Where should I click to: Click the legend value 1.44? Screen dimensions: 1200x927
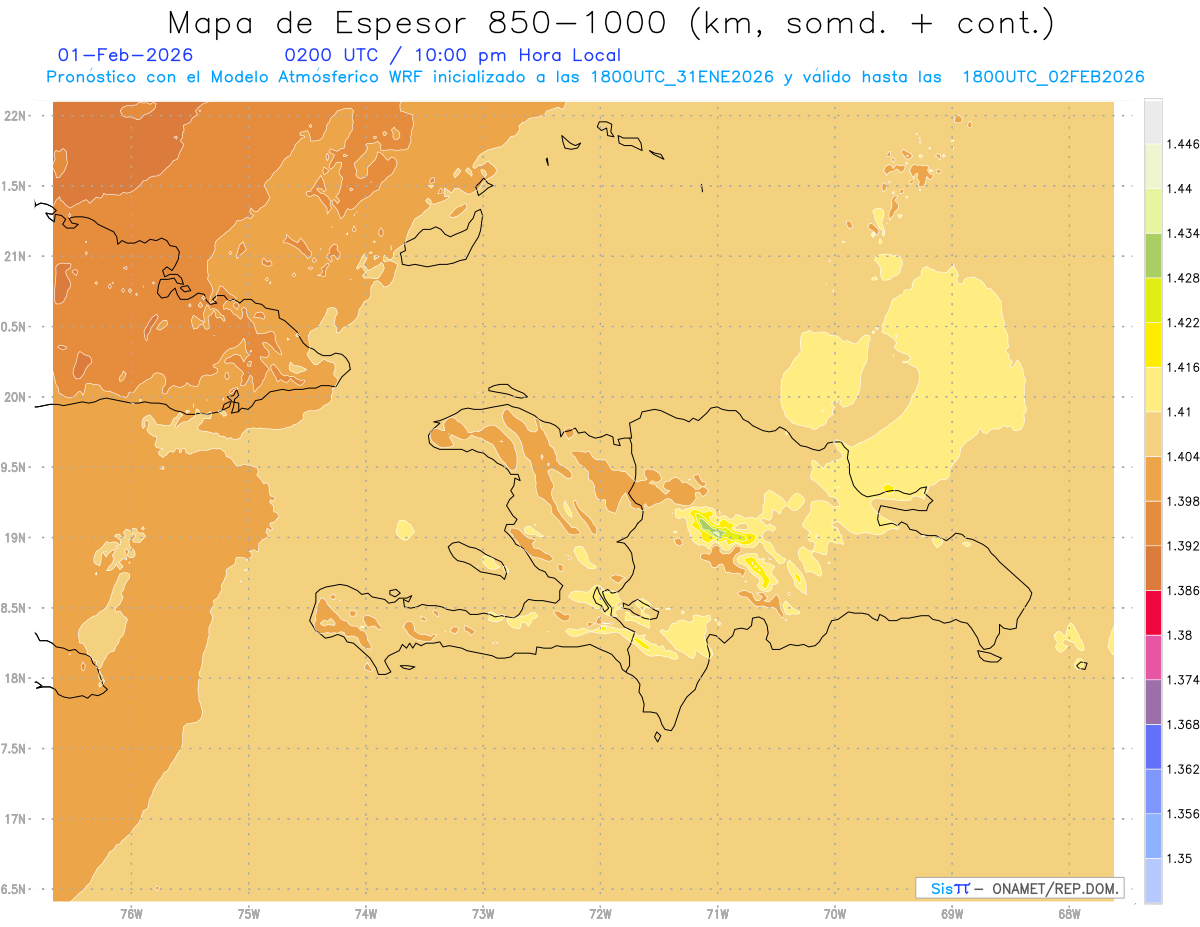tap(1178, 189)
